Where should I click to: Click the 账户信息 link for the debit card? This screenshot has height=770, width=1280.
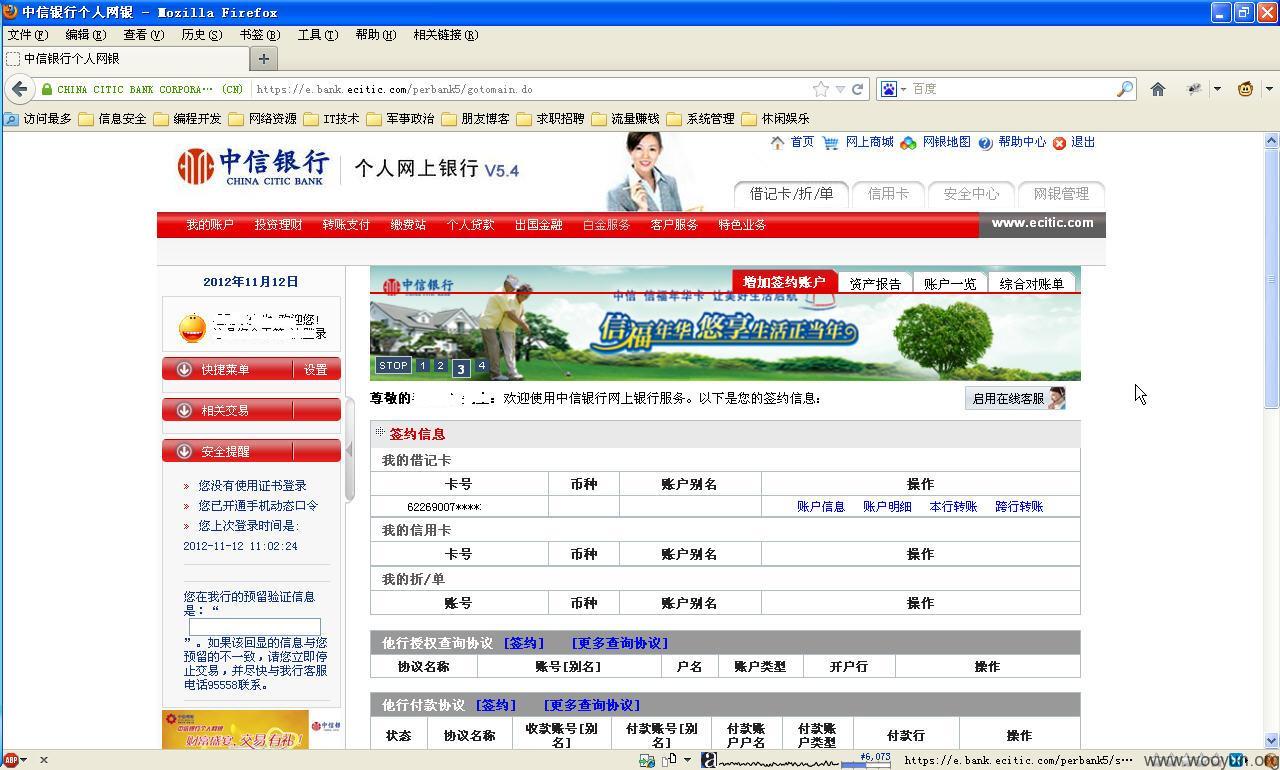pos(821,507)
